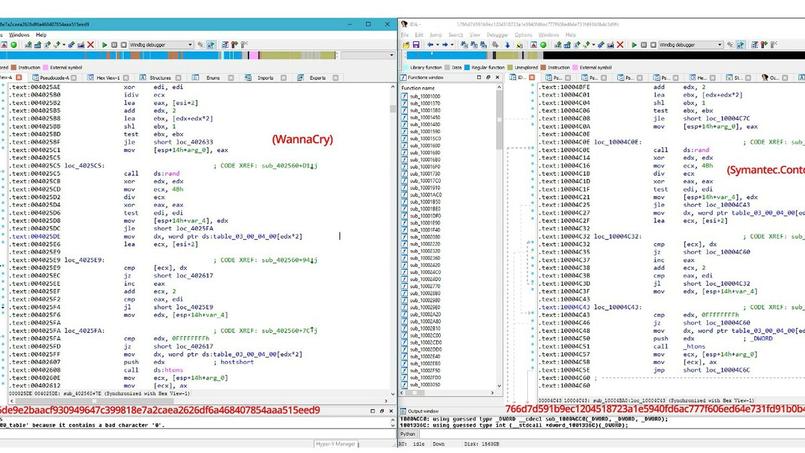The width and height of the screenshot is (805, 453).
Task: Click the graph icon left of red X, WannaCry window
Action: pyautogui.click(x=81, y=45)
